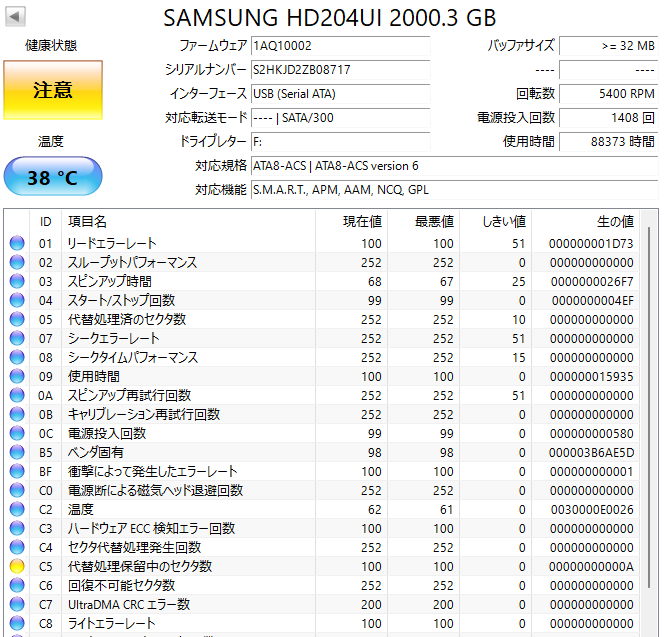
Task: Select the UltraDMA CRC エラー数 attribute name
Action: pyautogui.click(x=129, y=604)
